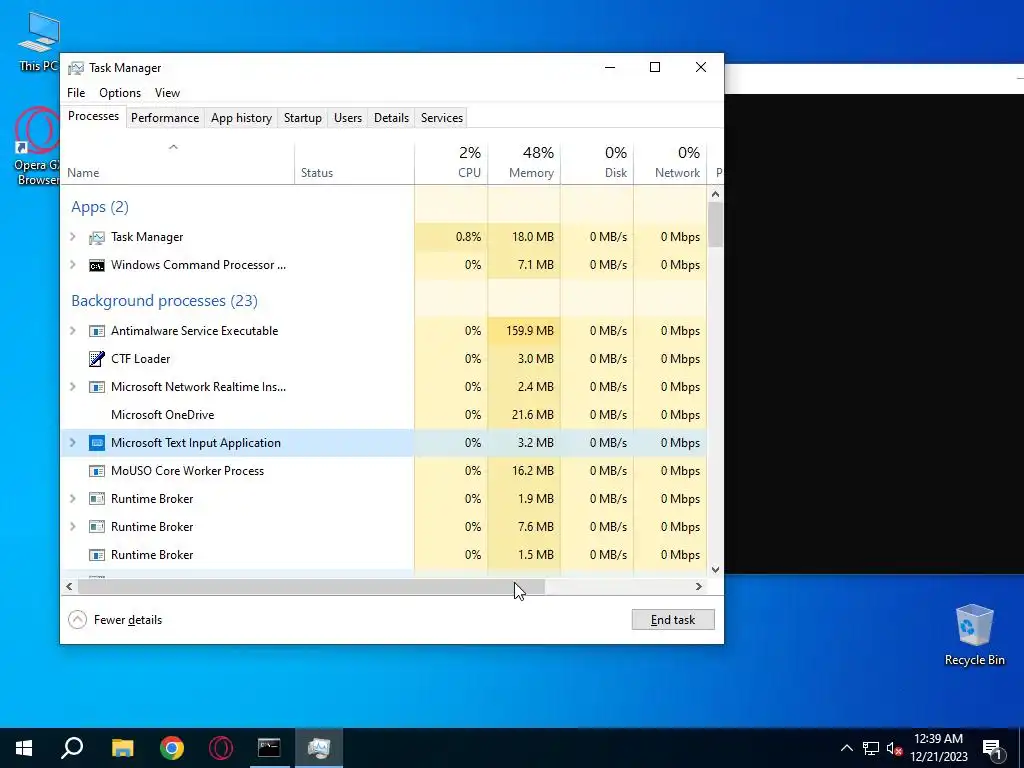Image resolution: width=1024 pixels, height=768 pixels.
Task: Sort by the CPU column header
Action: tap(451, 163)
